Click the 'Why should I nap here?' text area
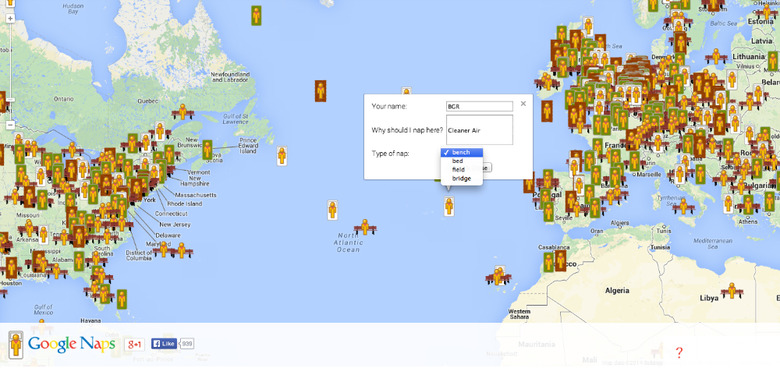 [479, 130]
